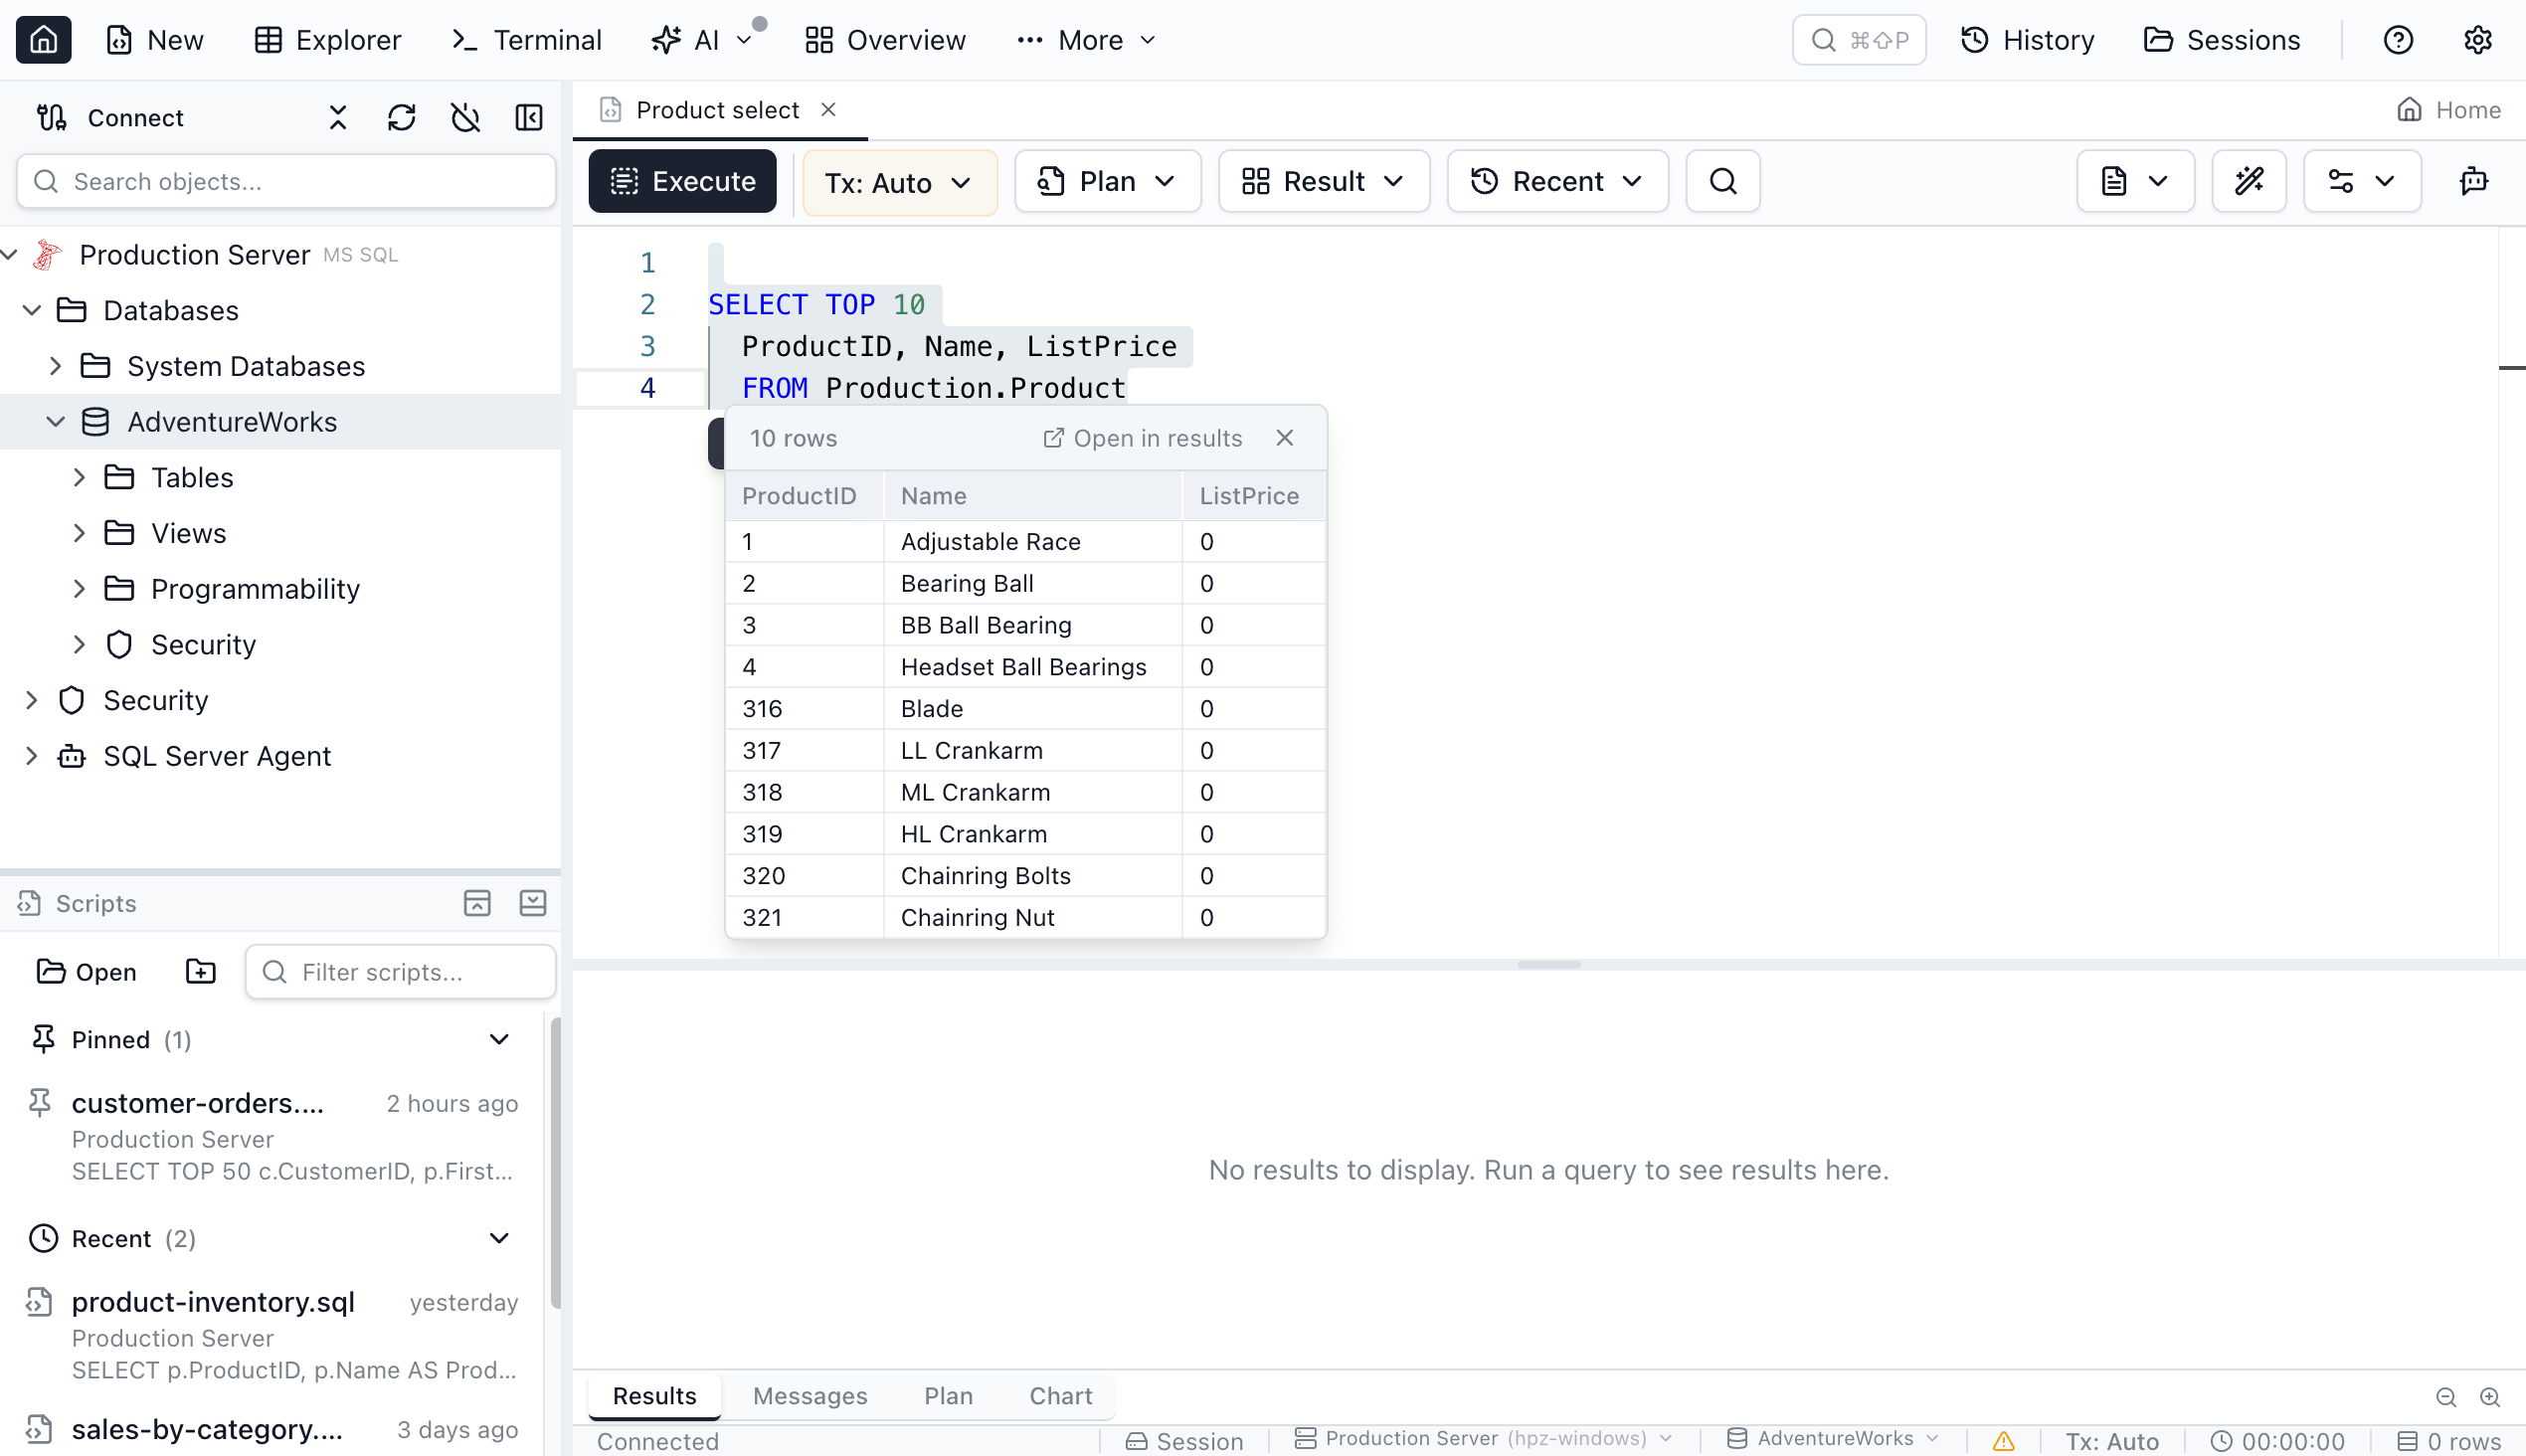
Task: Open the AI assistant menu
Action: tap(701, 40)
